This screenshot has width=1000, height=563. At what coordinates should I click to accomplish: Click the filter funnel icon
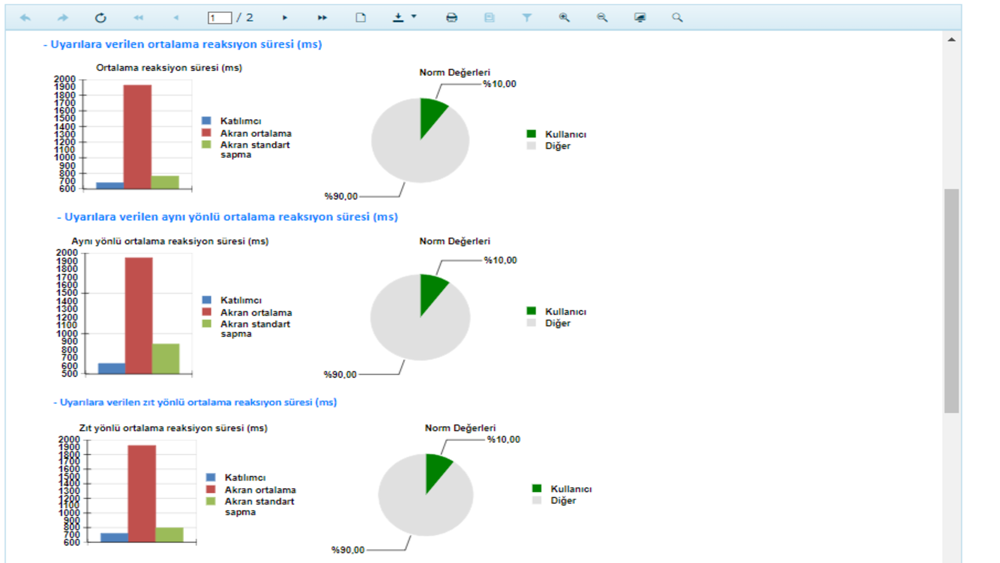[x=527, y=18]
